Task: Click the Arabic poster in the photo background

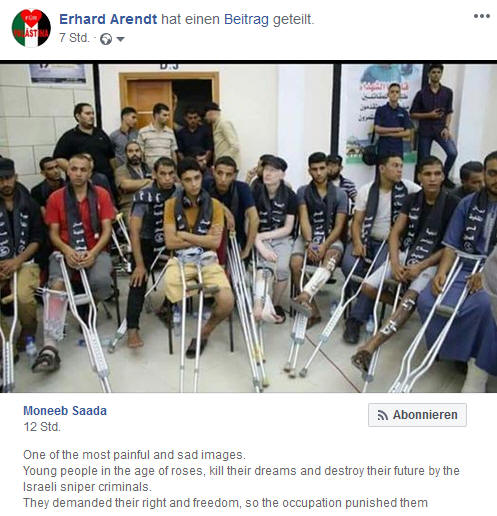Action: [x=381, y=114]
